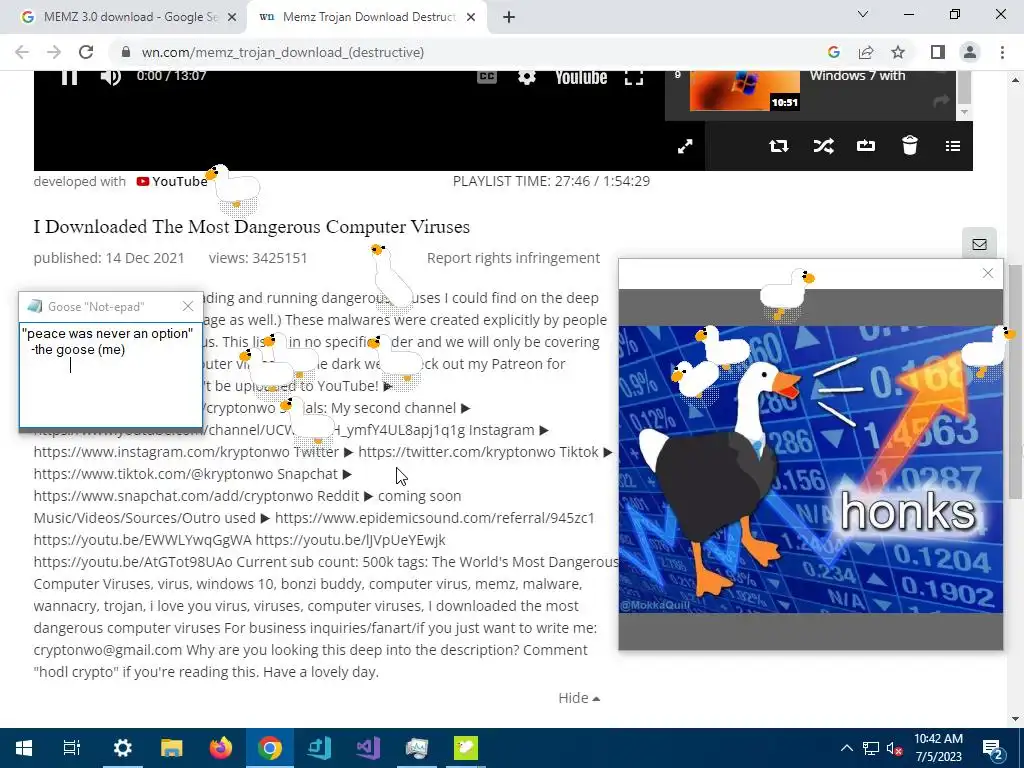Open the YouTube logo in player
1024x768 pixels.
point(581,77)
